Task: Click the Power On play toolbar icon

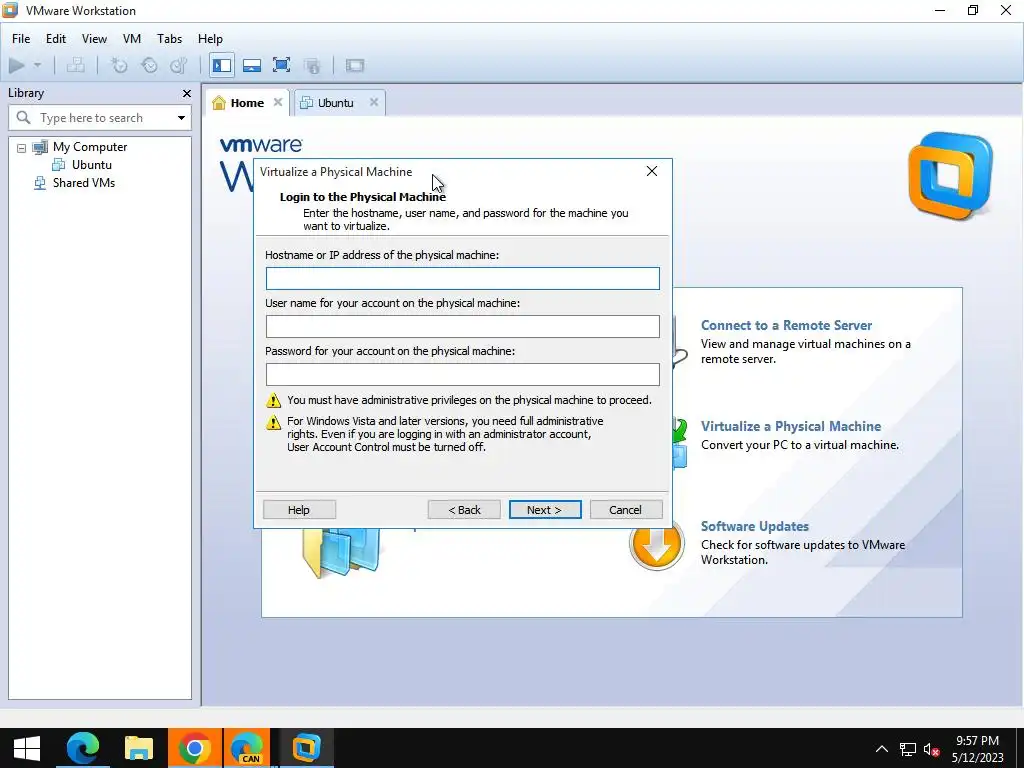Action: [17, 65]
